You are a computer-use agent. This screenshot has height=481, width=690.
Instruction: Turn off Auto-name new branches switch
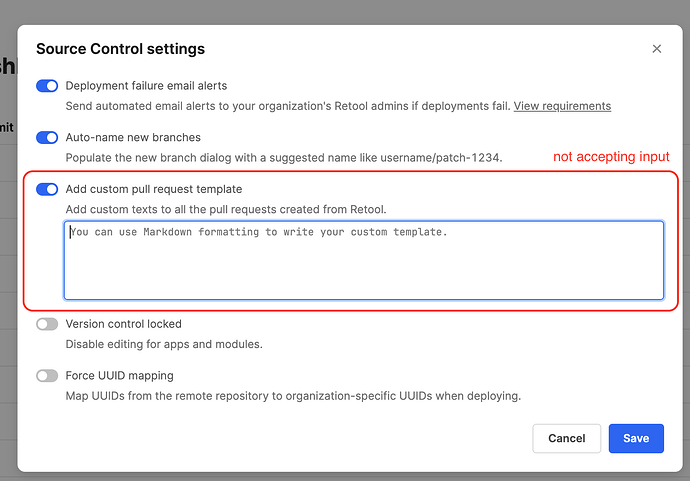[x=47, y=138]
